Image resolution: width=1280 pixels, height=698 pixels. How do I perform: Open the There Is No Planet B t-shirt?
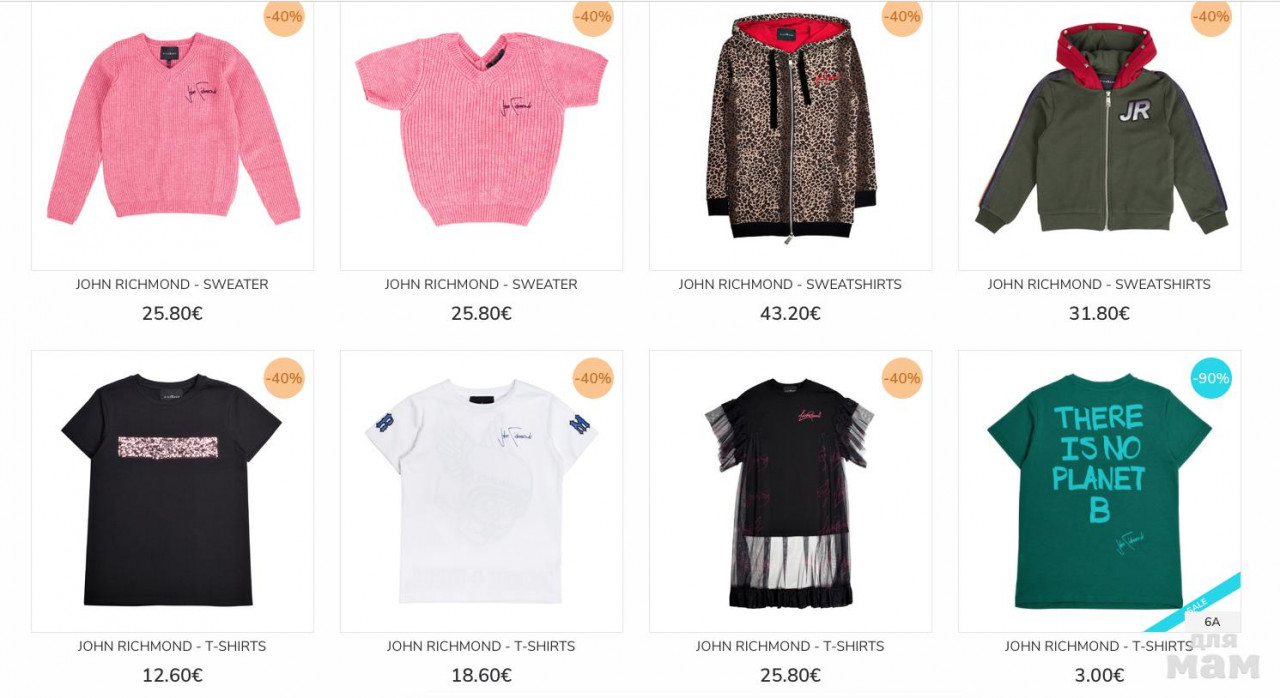(1099, 491)
